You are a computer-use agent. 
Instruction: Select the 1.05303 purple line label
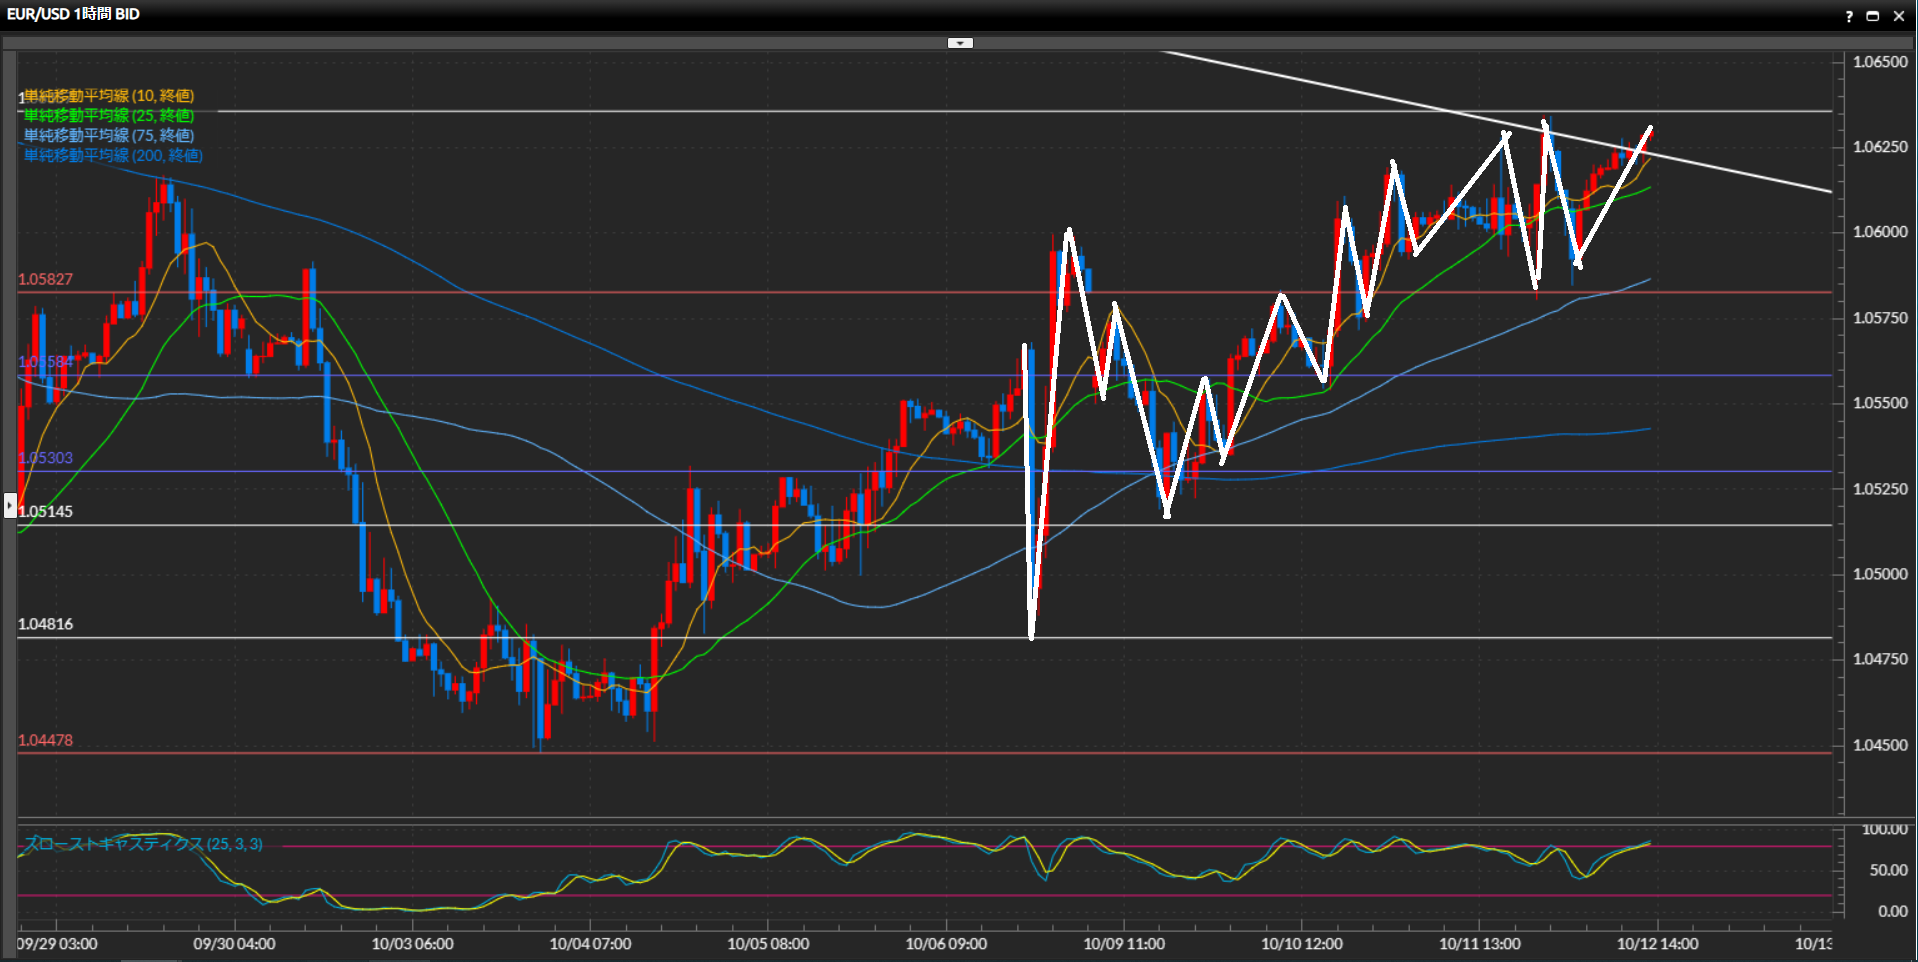46,458
